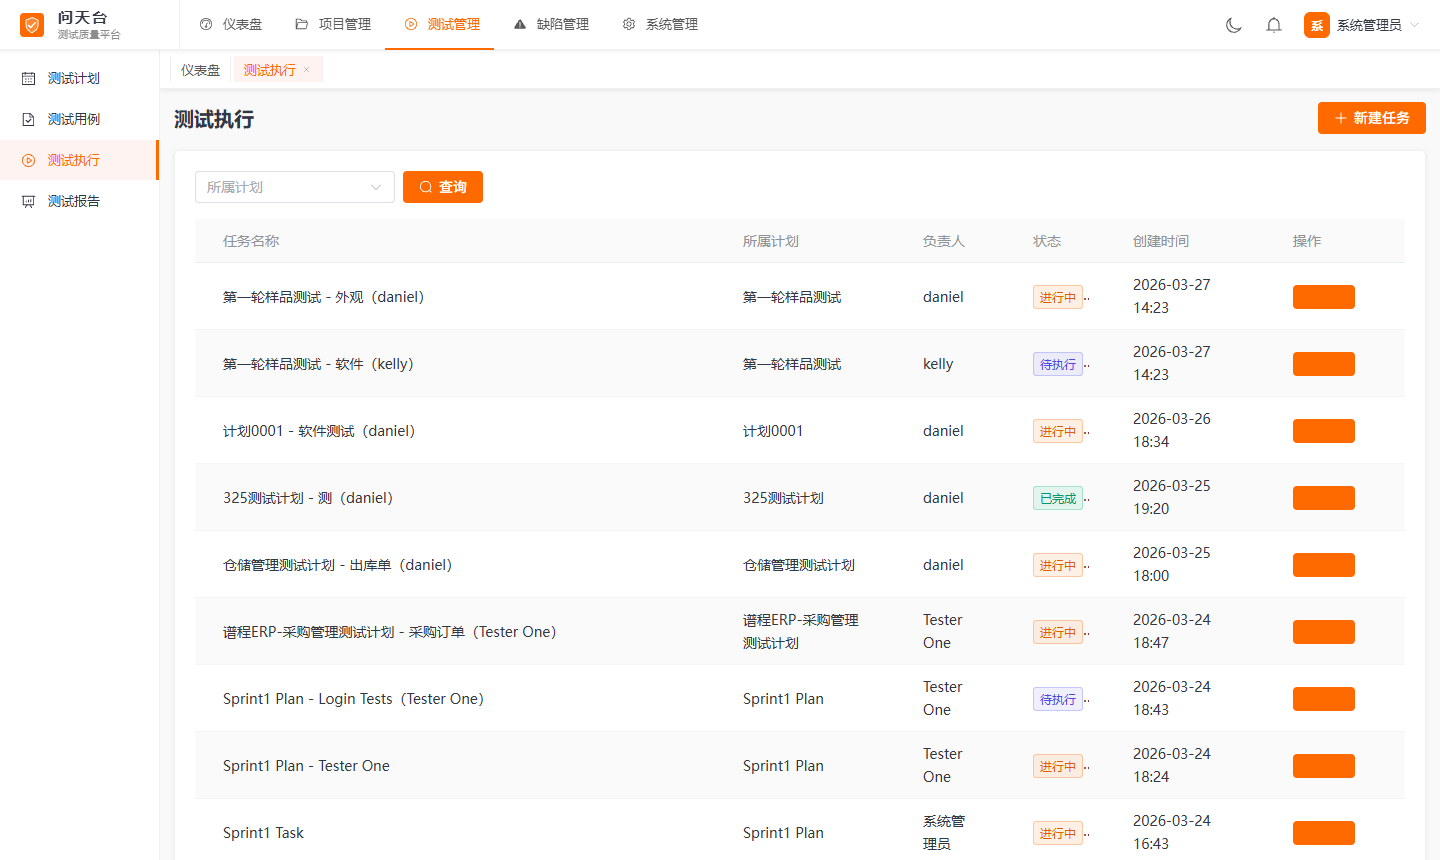Screen dimensions: 1440x860
Task: Open 项目管理 in the top navigation
Action: [333, 24]
